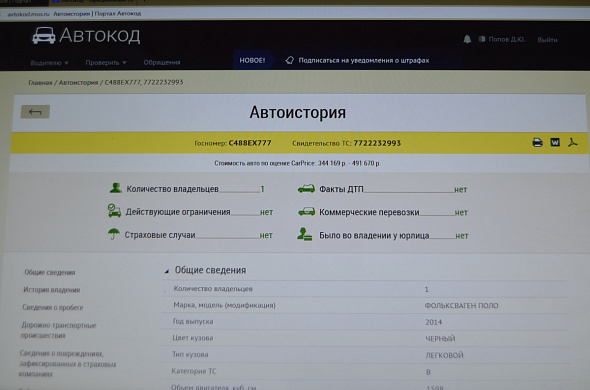Export the report to Word
Image resolution: width=590 pixels, height=390 pixels.
tap(555, 142)
